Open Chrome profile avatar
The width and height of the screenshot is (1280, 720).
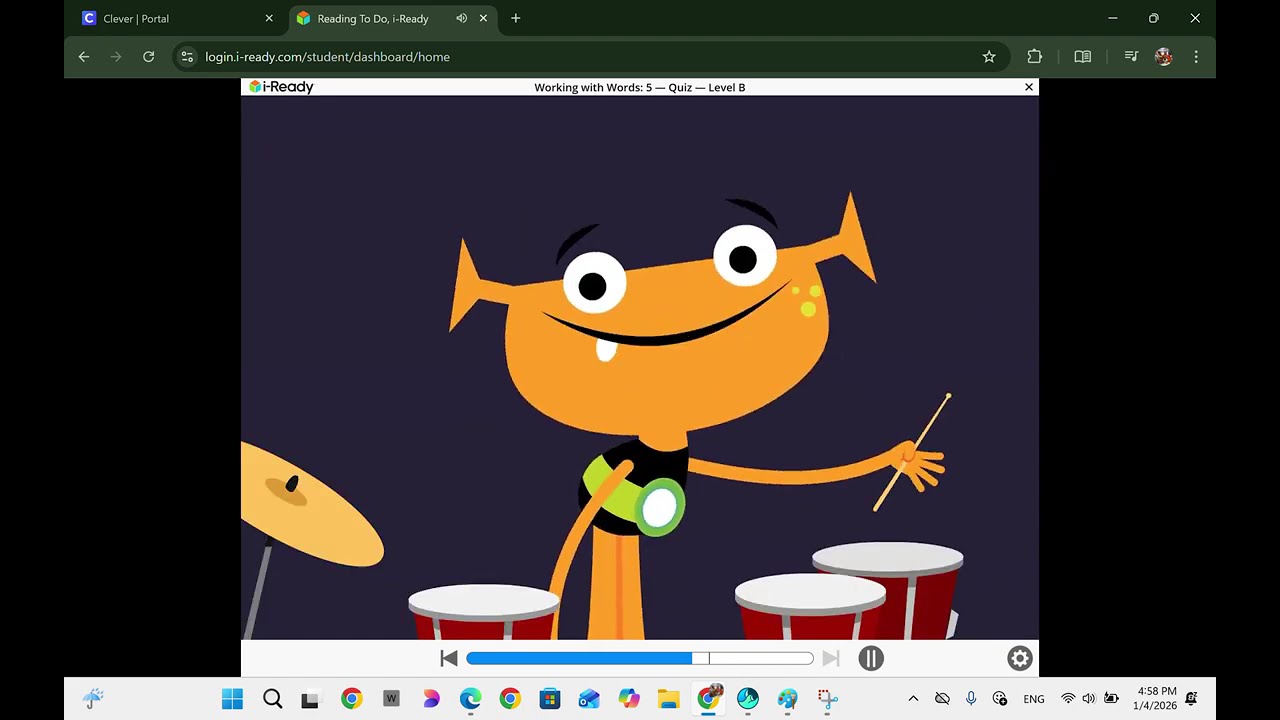pos(1163,57)
